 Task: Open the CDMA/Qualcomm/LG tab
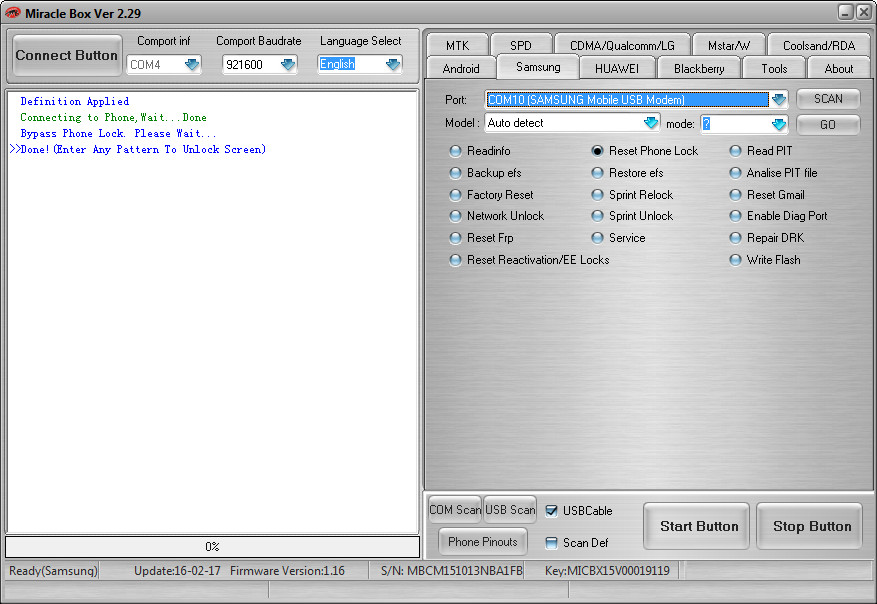622,45
